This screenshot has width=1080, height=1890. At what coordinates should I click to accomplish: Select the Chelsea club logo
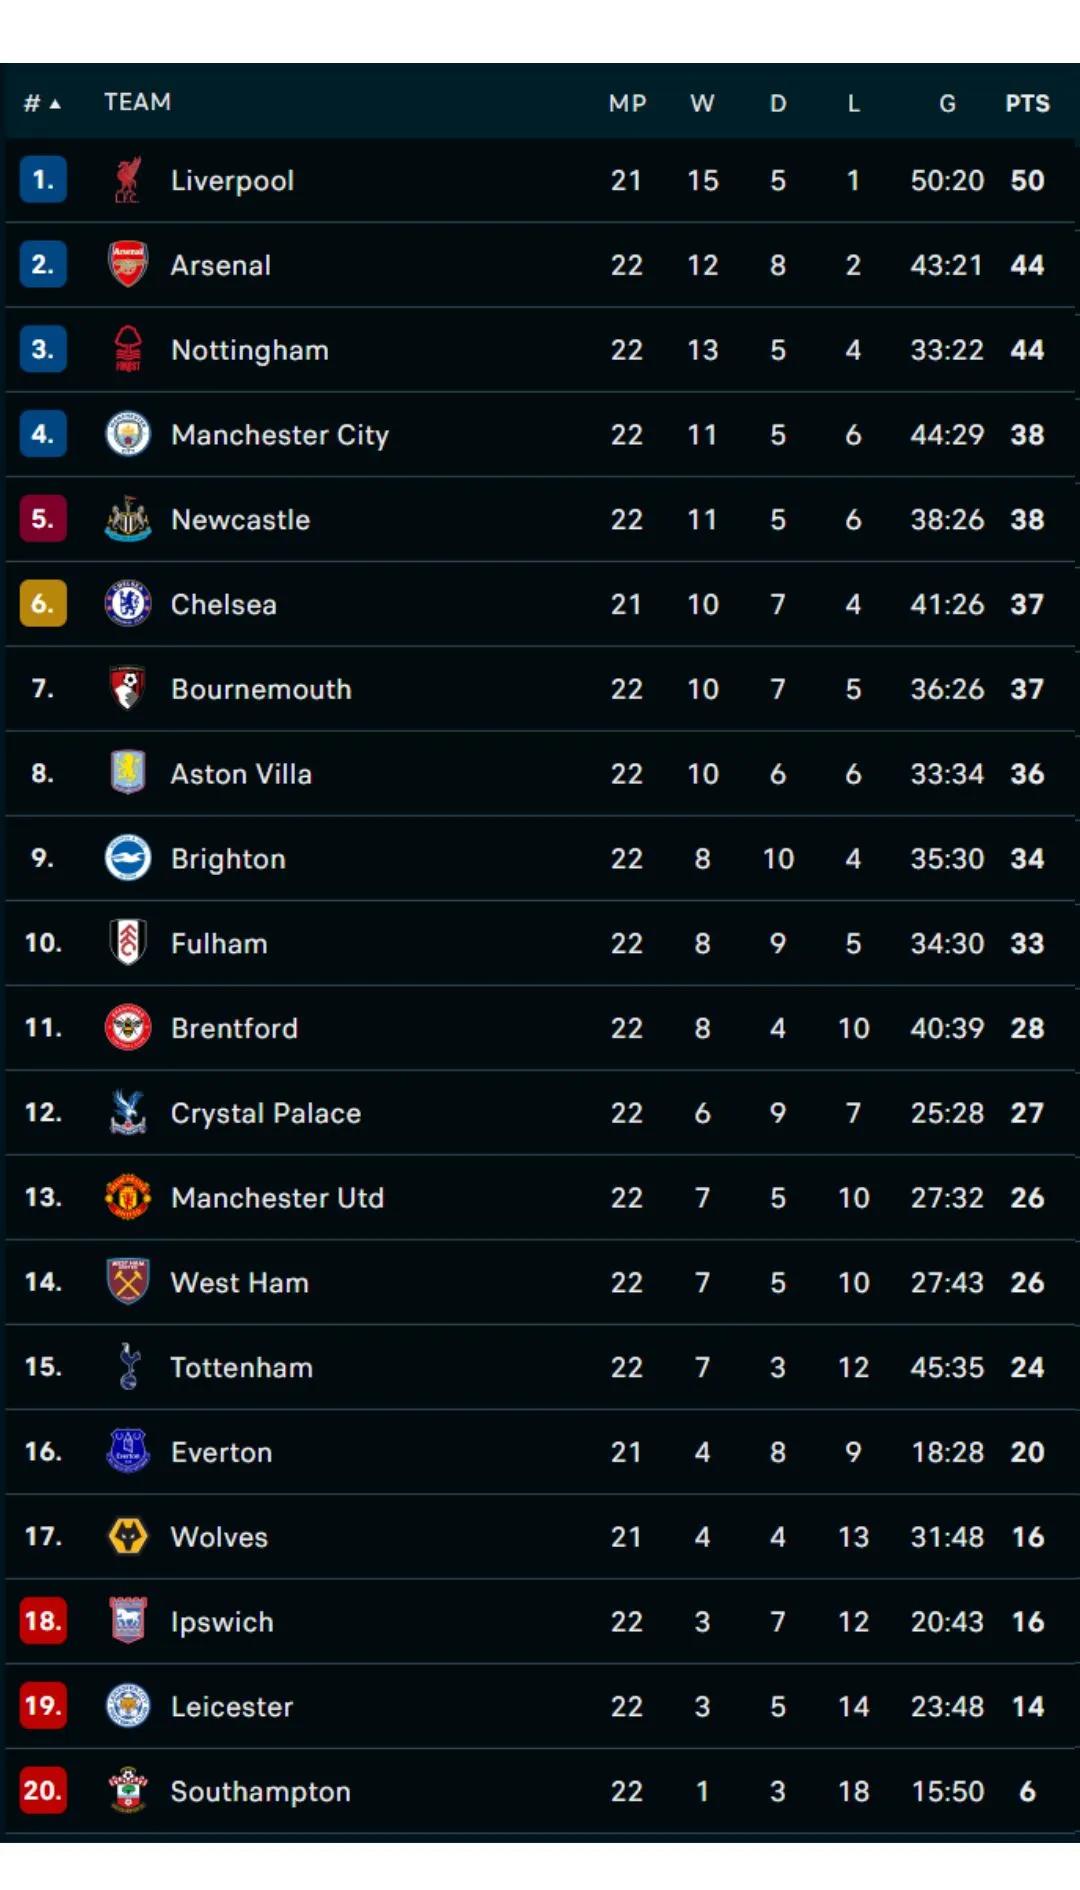[127, 604]
